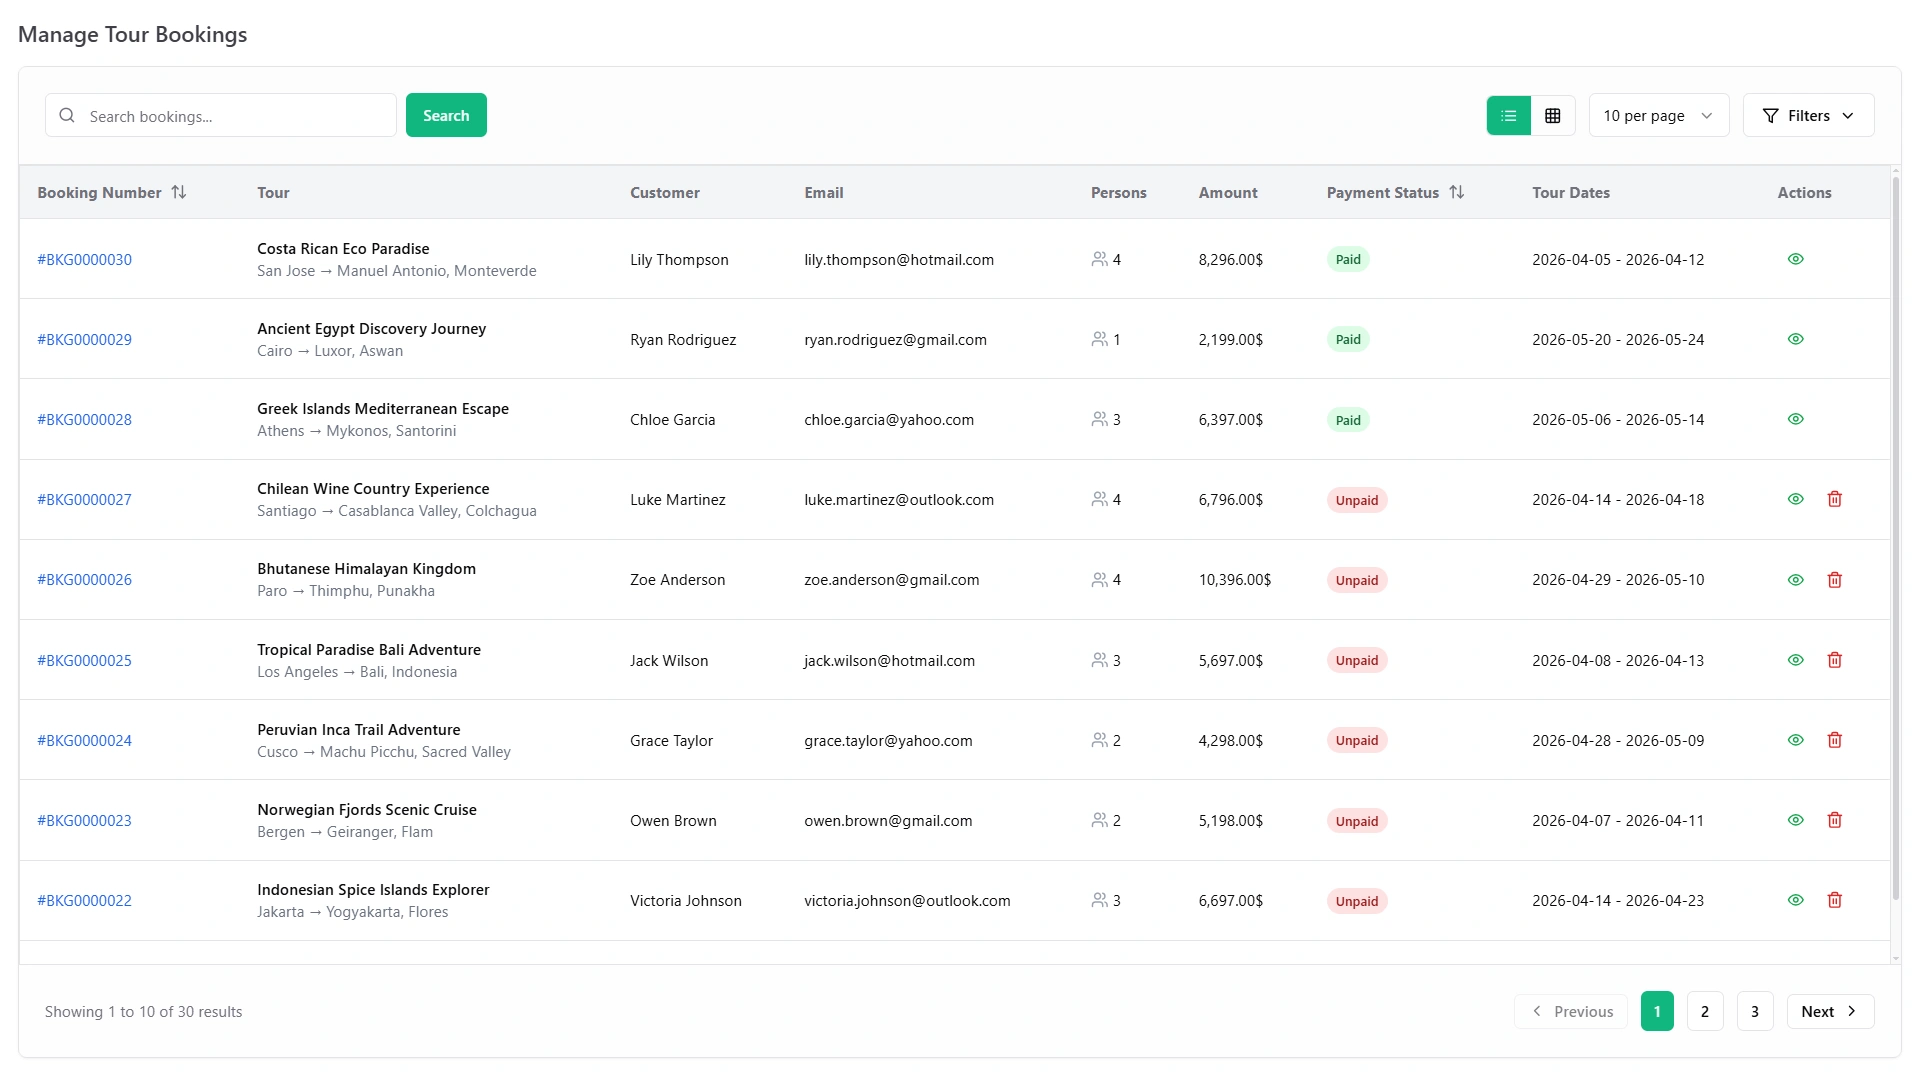1920x1080 pixels.
Task: Click the Previous page button
Action: 1571,1011
